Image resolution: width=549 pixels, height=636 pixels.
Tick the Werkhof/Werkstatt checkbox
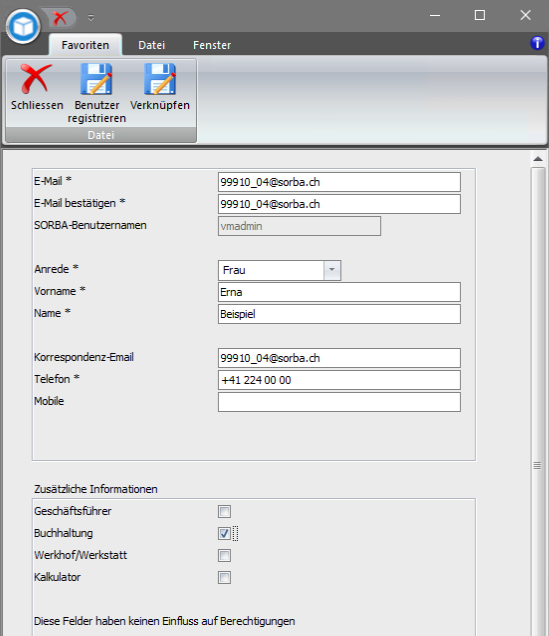pyautogui.click(x=224, y=555)
